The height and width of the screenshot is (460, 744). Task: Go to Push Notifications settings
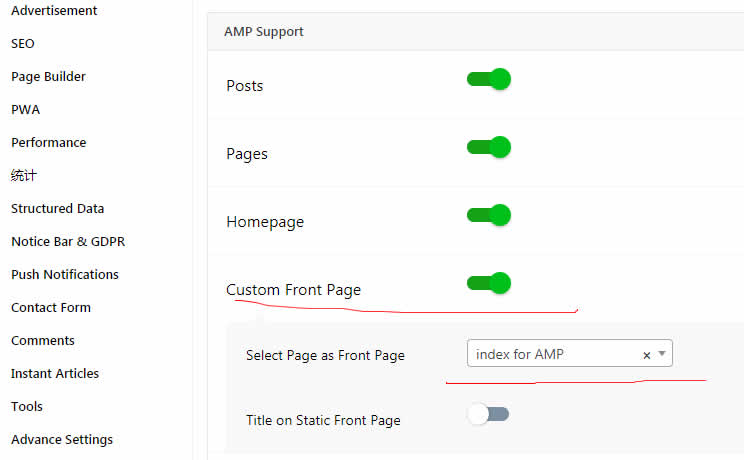(x=65, y=274)
